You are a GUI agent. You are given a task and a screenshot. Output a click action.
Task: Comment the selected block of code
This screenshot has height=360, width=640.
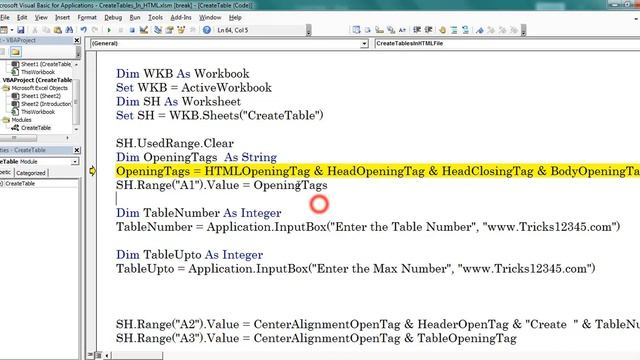(x=454, y=30)
